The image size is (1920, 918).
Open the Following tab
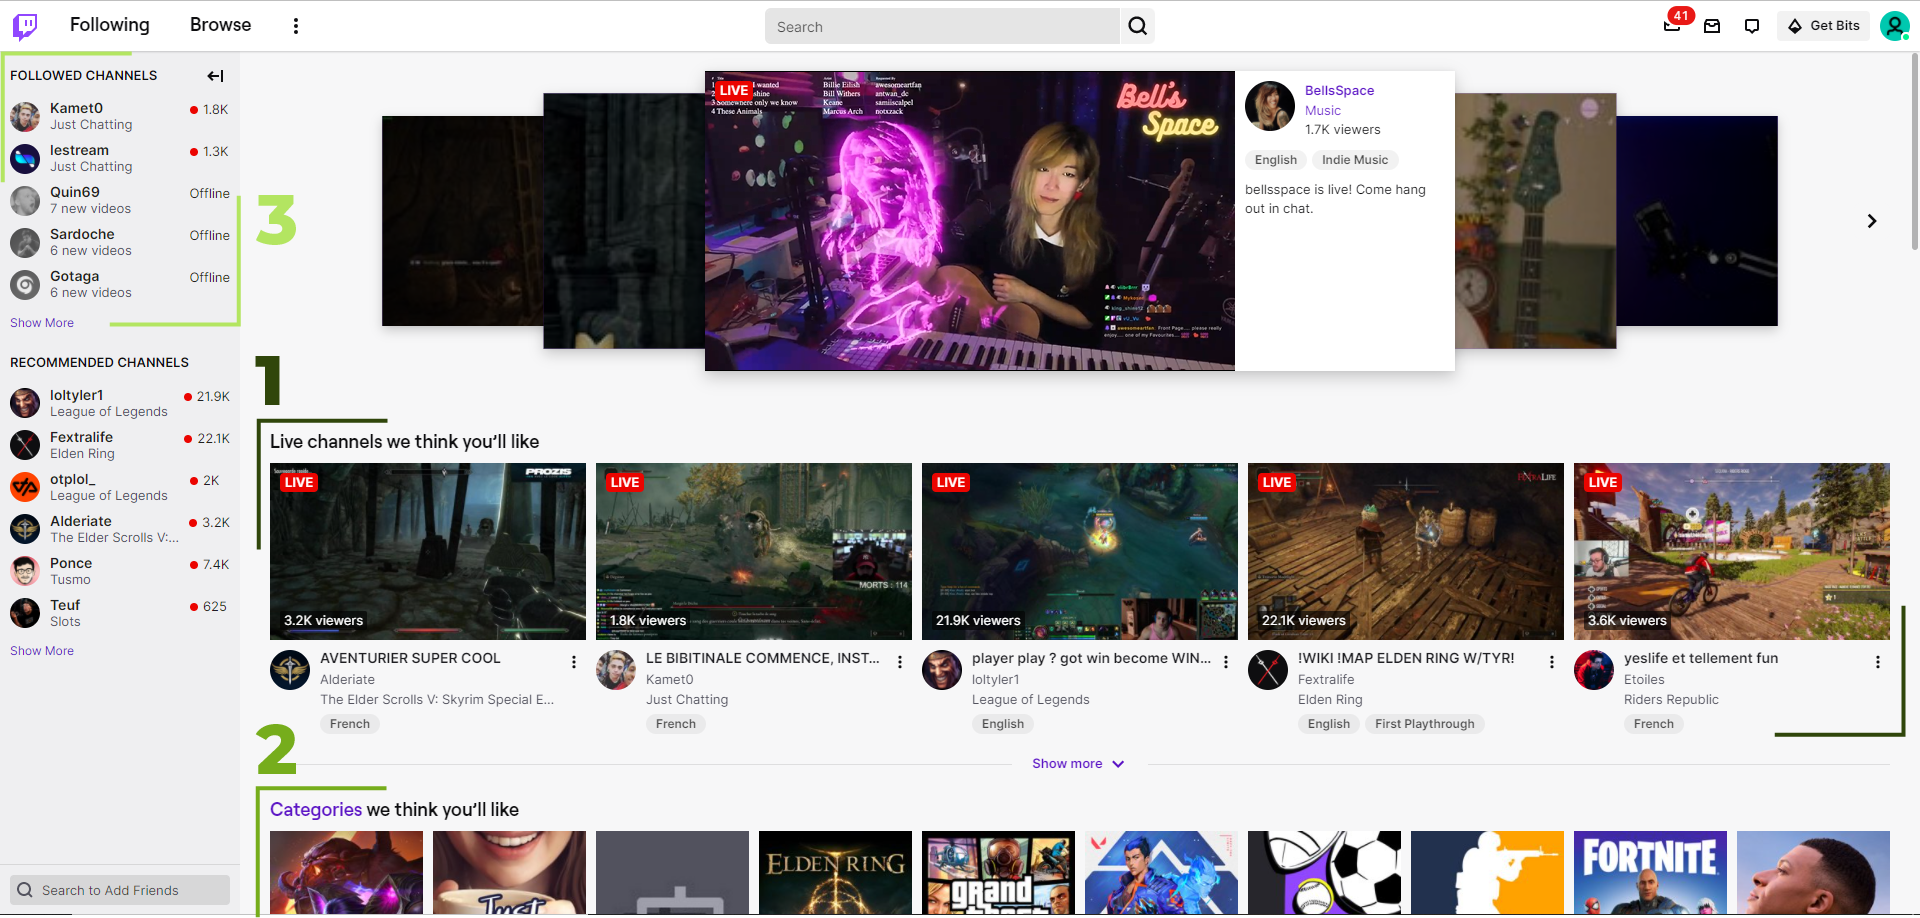[110, 25]
